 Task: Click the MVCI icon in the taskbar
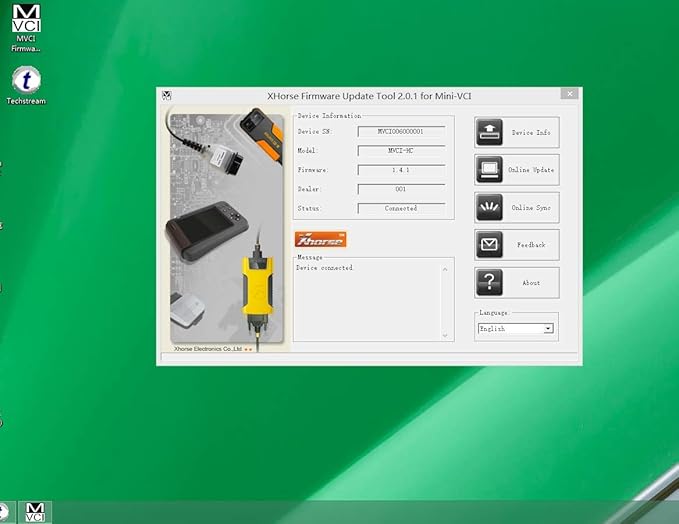(x=35, y=512)
